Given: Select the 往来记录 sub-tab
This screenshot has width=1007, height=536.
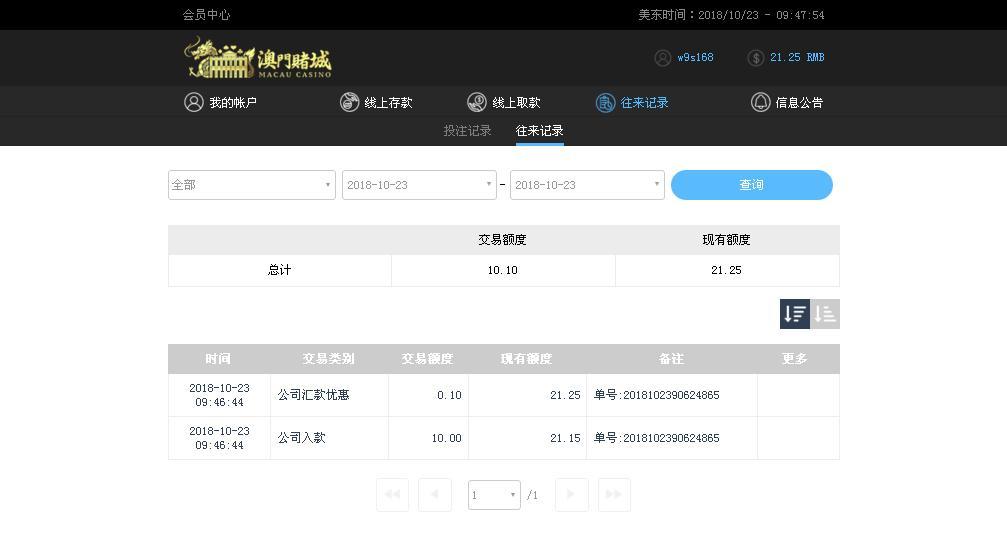Looking at the screenshot, I should [x=539, y=131].
